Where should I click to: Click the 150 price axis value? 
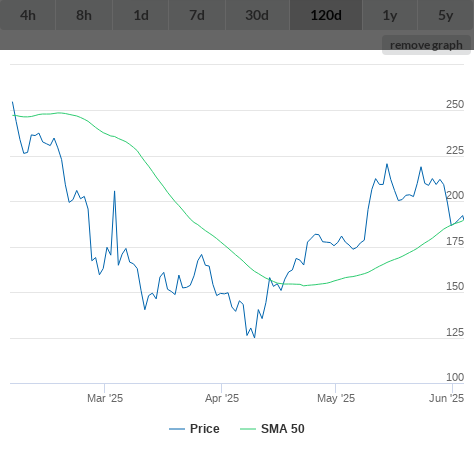[455, 286]
